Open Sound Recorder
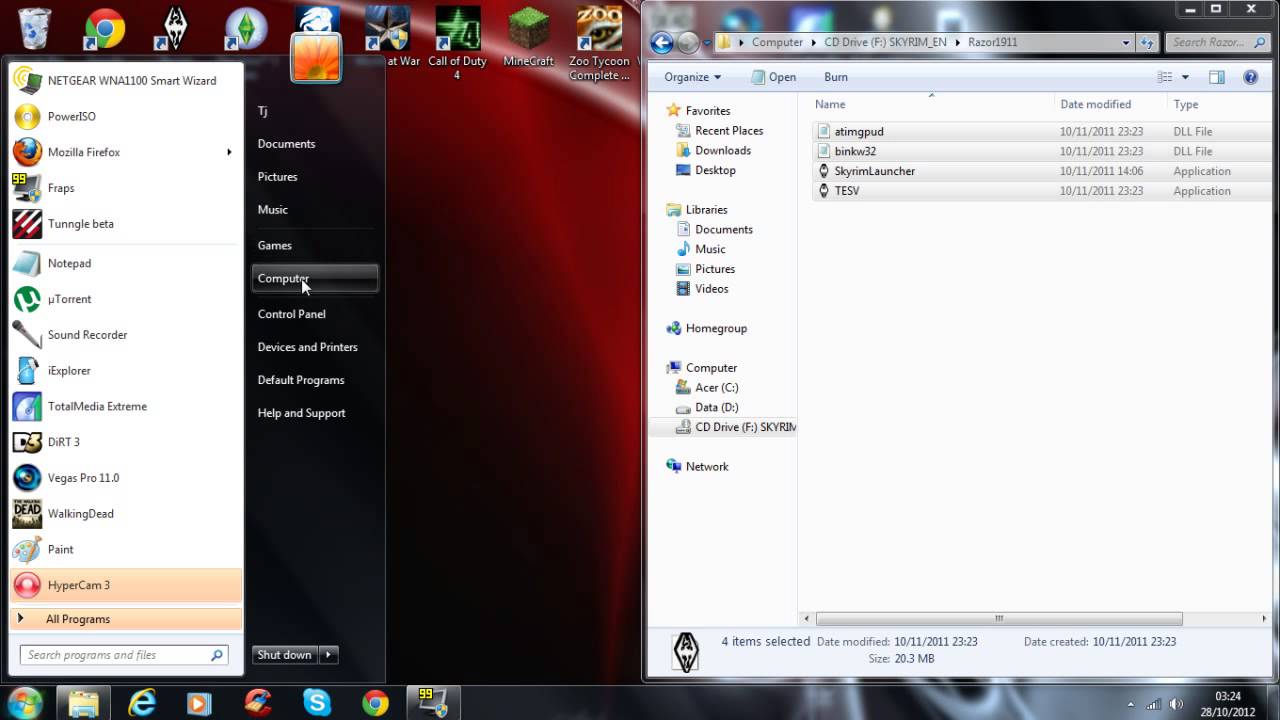The width and height of the screenshot is (1280, 720). pyautogui.click(x=126, y=335)
